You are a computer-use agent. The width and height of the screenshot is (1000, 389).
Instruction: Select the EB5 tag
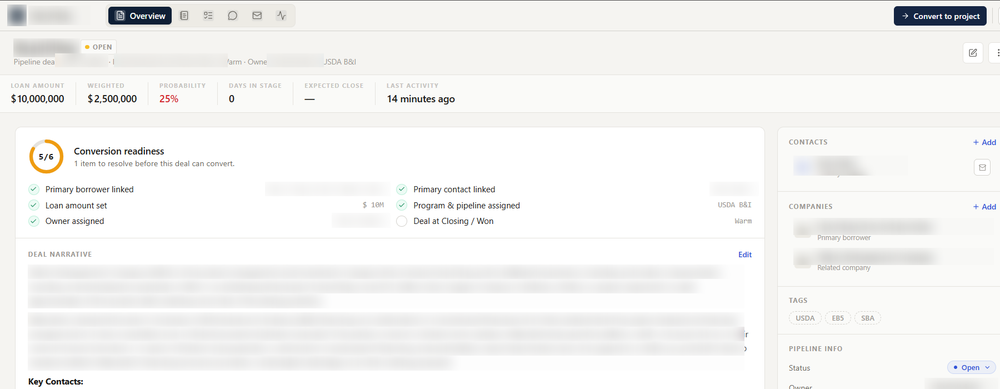click(837, 318)
